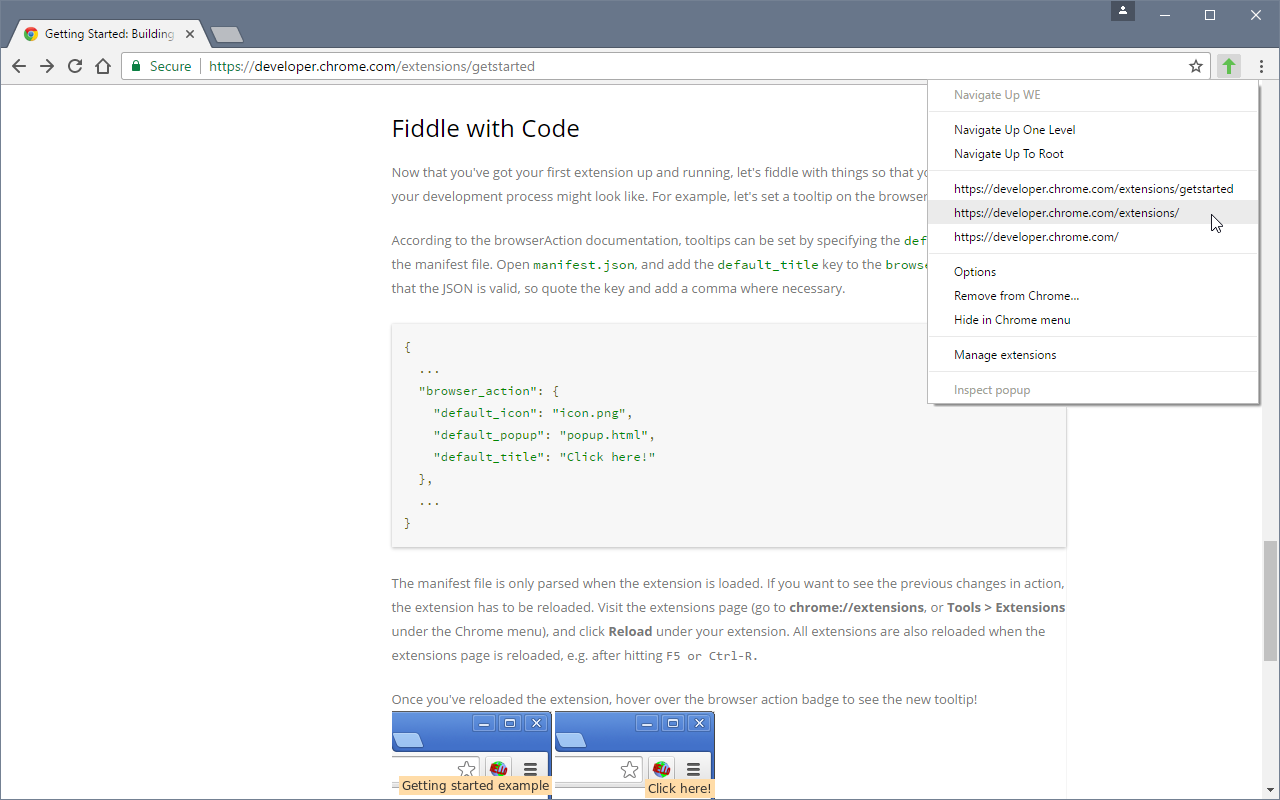Select Navigate Up To Root

(1008, 154)
